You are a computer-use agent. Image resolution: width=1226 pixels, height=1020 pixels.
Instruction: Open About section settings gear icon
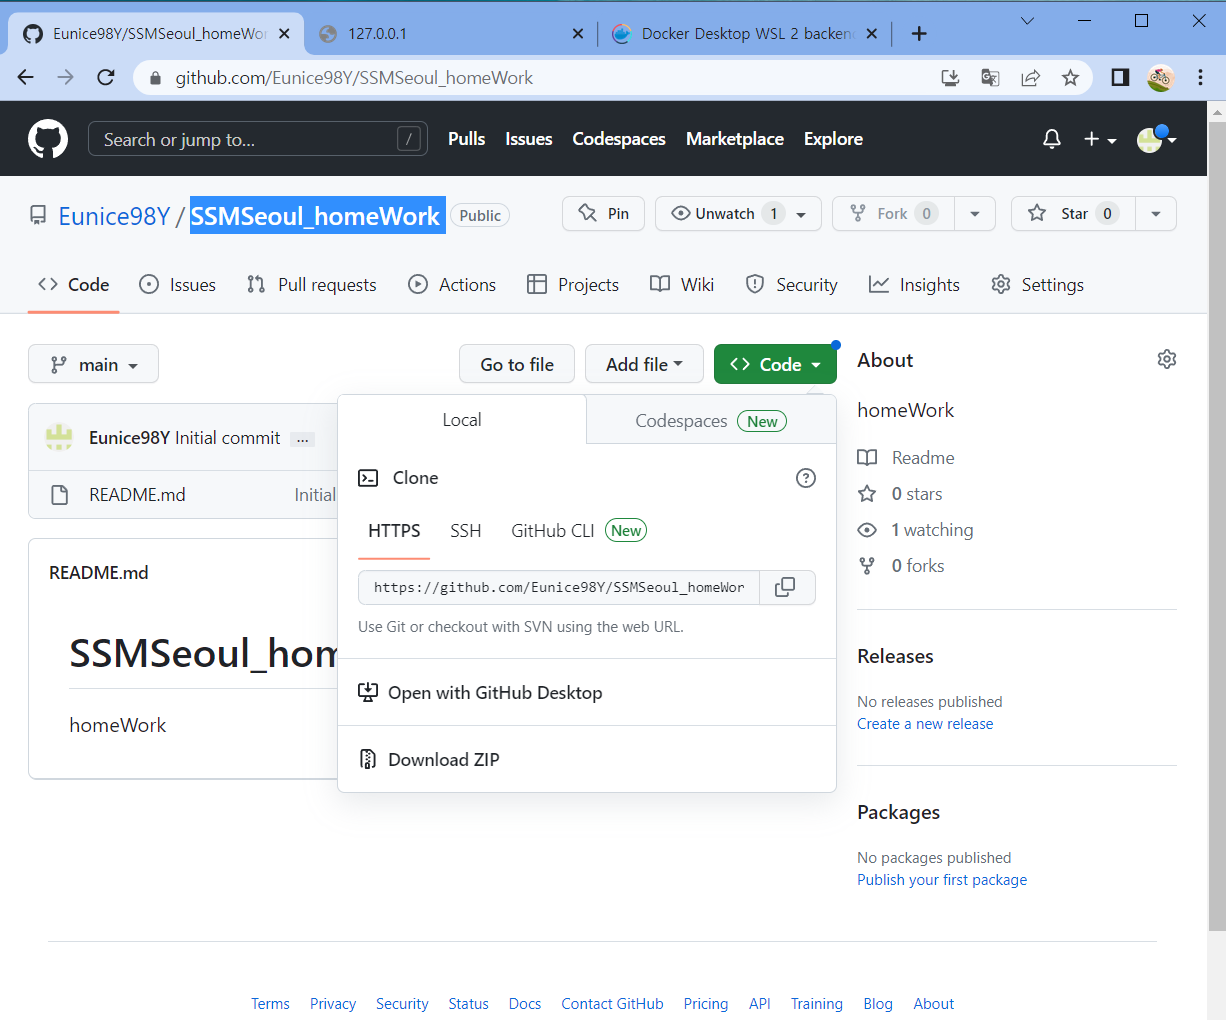1166,358
